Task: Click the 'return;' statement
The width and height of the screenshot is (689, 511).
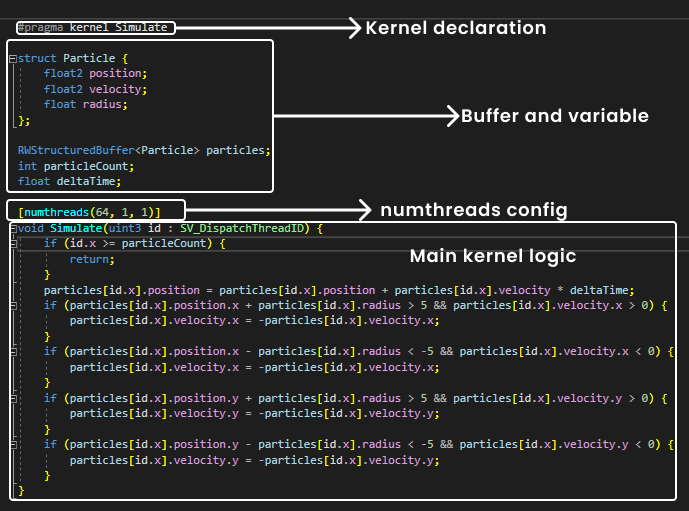Action: tap(92, 259)
